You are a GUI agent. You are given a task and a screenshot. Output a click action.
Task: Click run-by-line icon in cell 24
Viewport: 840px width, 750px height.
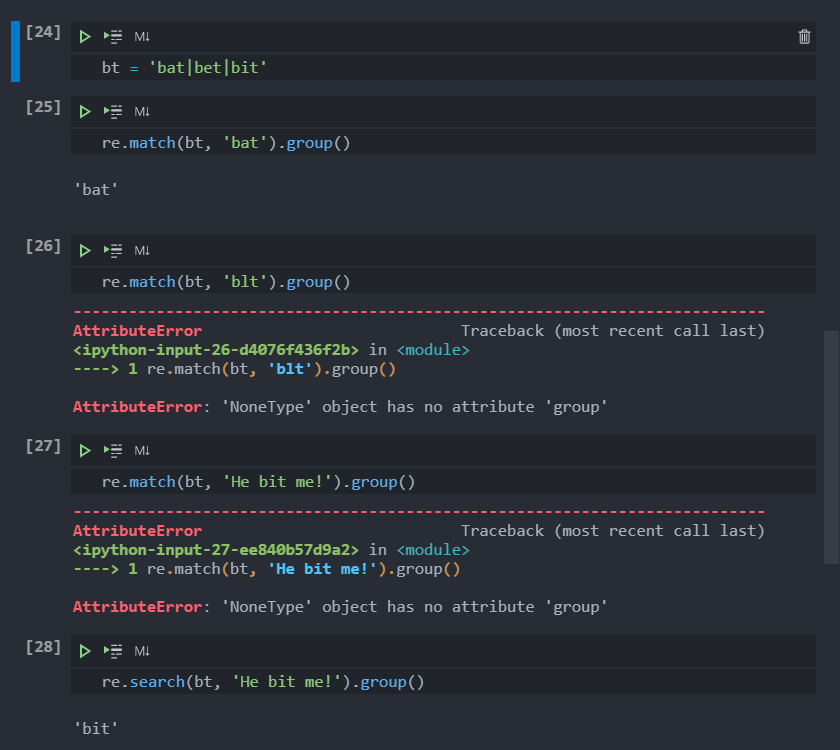[x=113, y=36]
